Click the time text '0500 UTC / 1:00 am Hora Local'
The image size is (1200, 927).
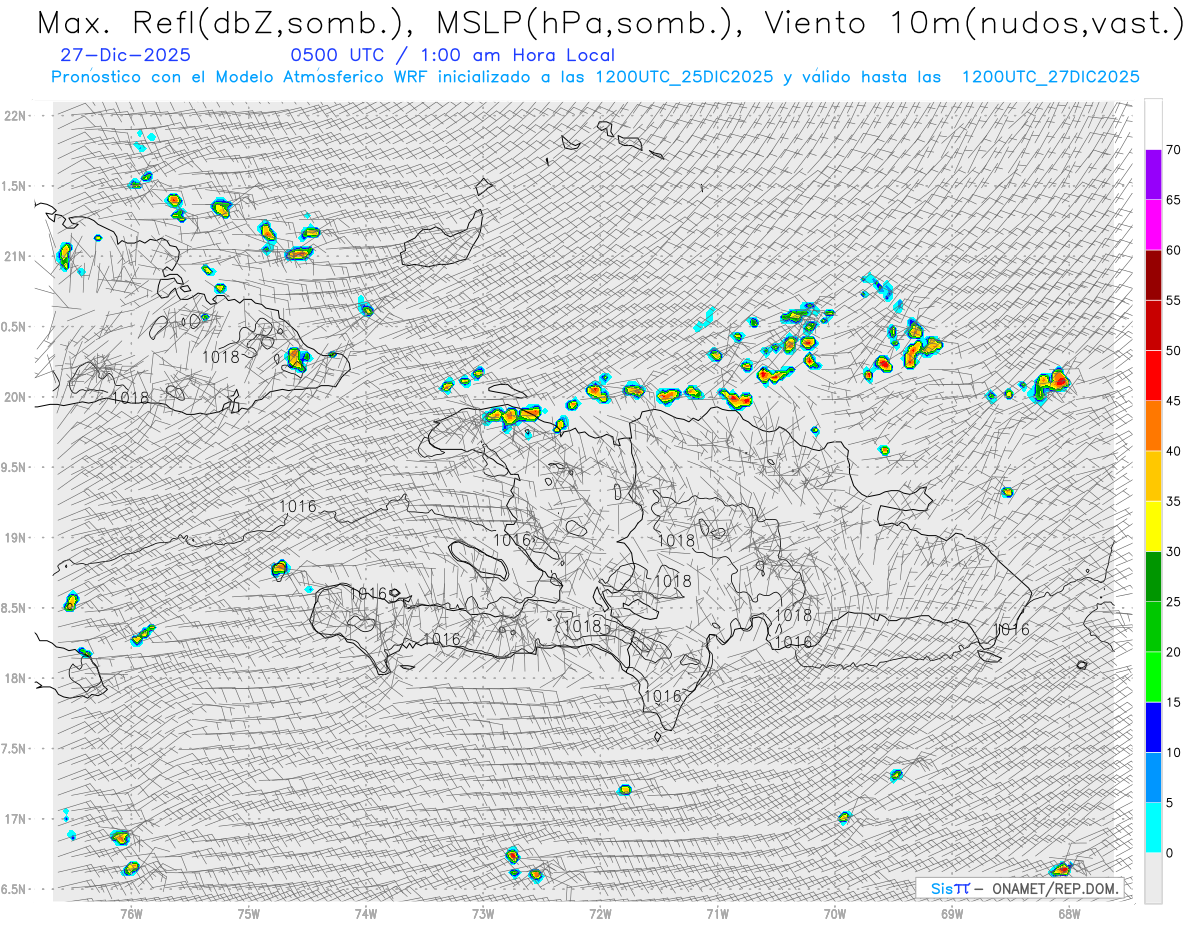tap(452, 56)
